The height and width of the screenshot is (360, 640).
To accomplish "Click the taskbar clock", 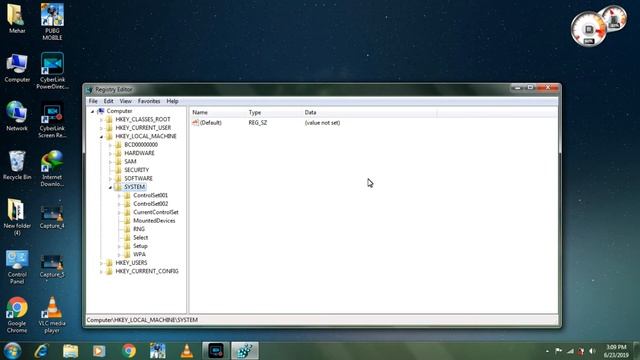I will point(616,351).
